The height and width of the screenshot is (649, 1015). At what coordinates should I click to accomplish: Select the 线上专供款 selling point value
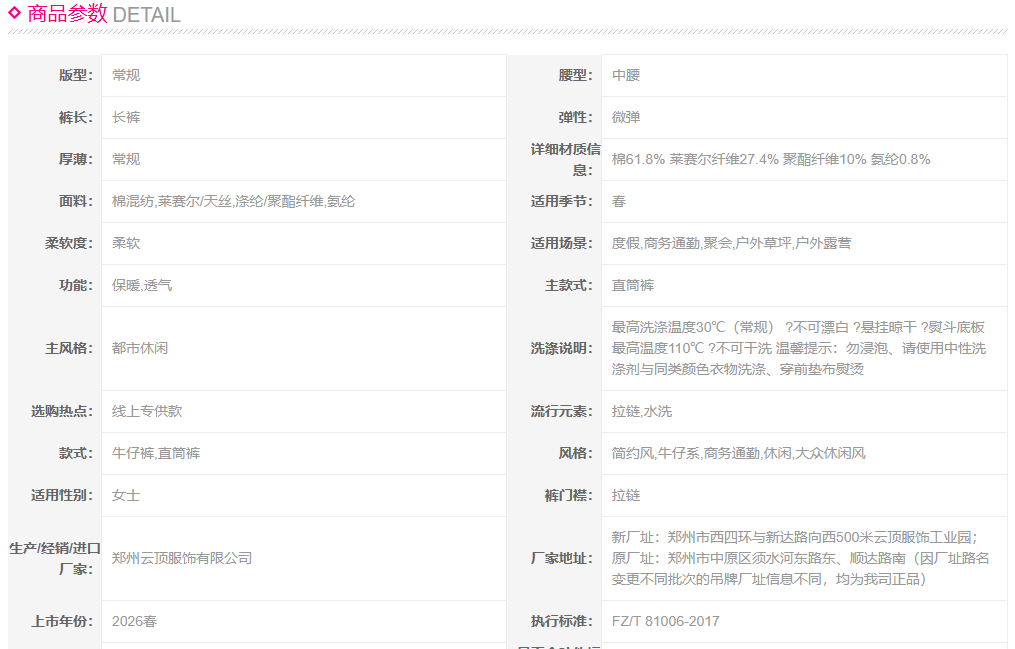click(147, 411)
